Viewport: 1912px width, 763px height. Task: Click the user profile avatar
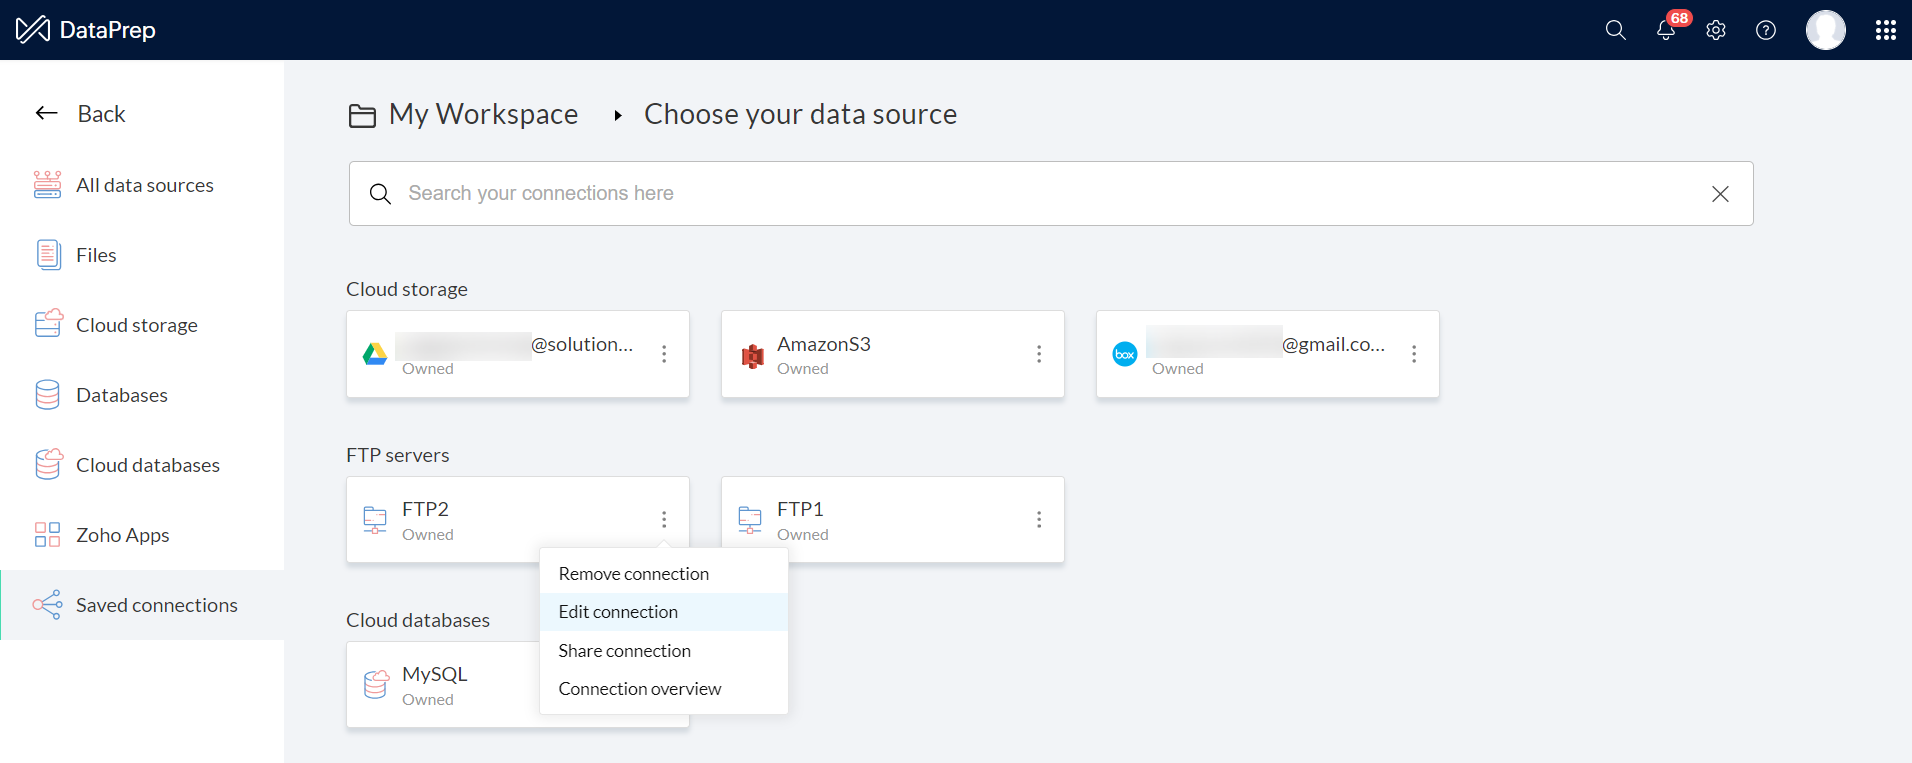[x=1825, y=30]
